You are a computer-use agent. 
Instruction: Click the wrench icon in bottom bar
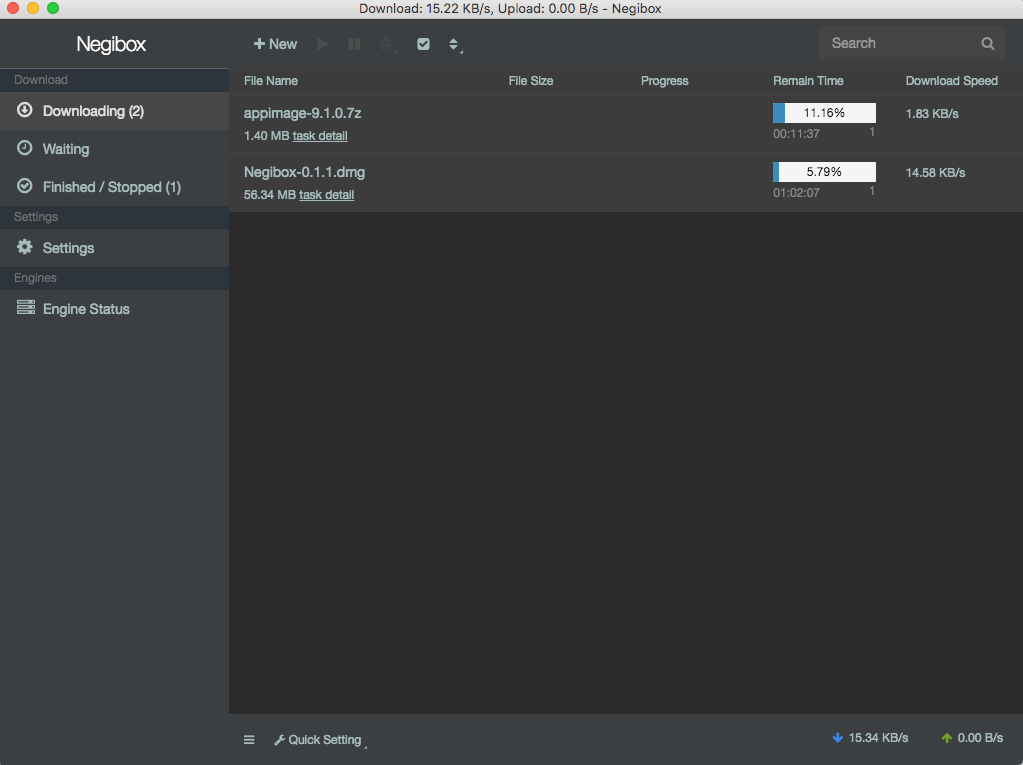tap(279, 740)
